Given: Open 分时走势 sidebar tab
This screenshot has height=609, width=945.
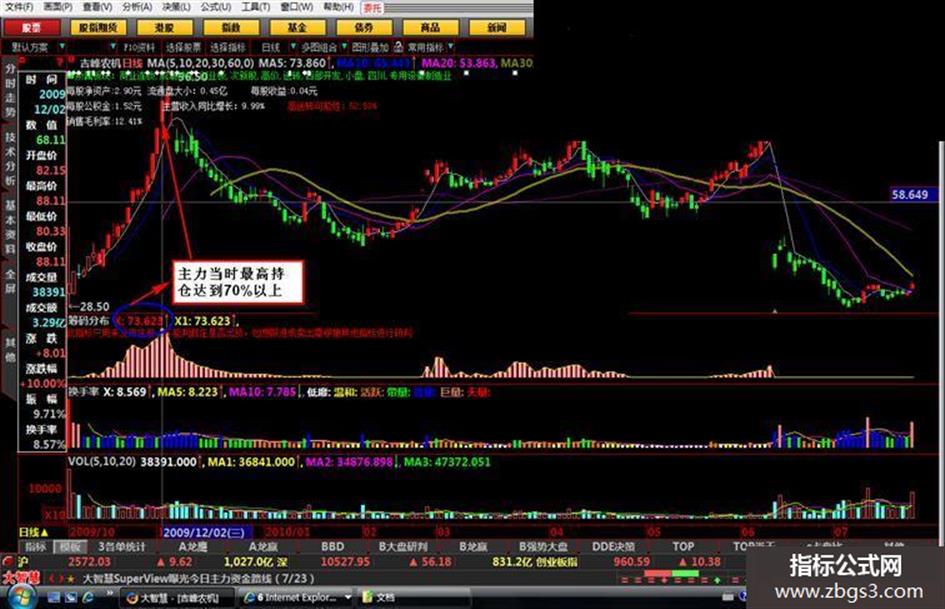Looking at the screenshot, I should (10, 90).
